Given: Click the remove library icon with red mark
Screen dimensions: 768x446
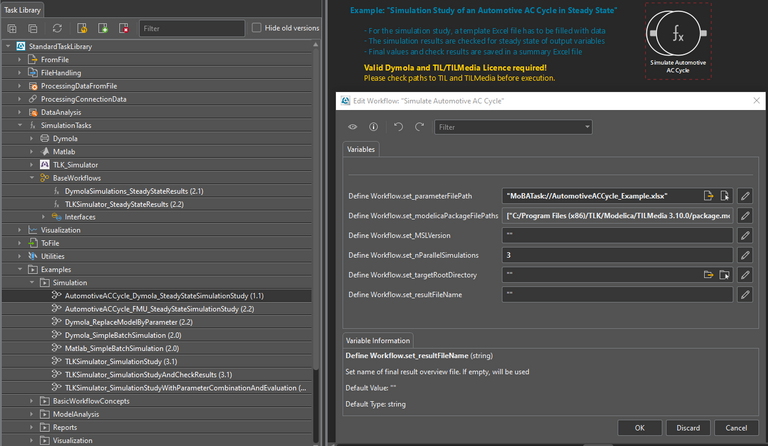Looking at the screenshot, I should (x=123, y=29).
